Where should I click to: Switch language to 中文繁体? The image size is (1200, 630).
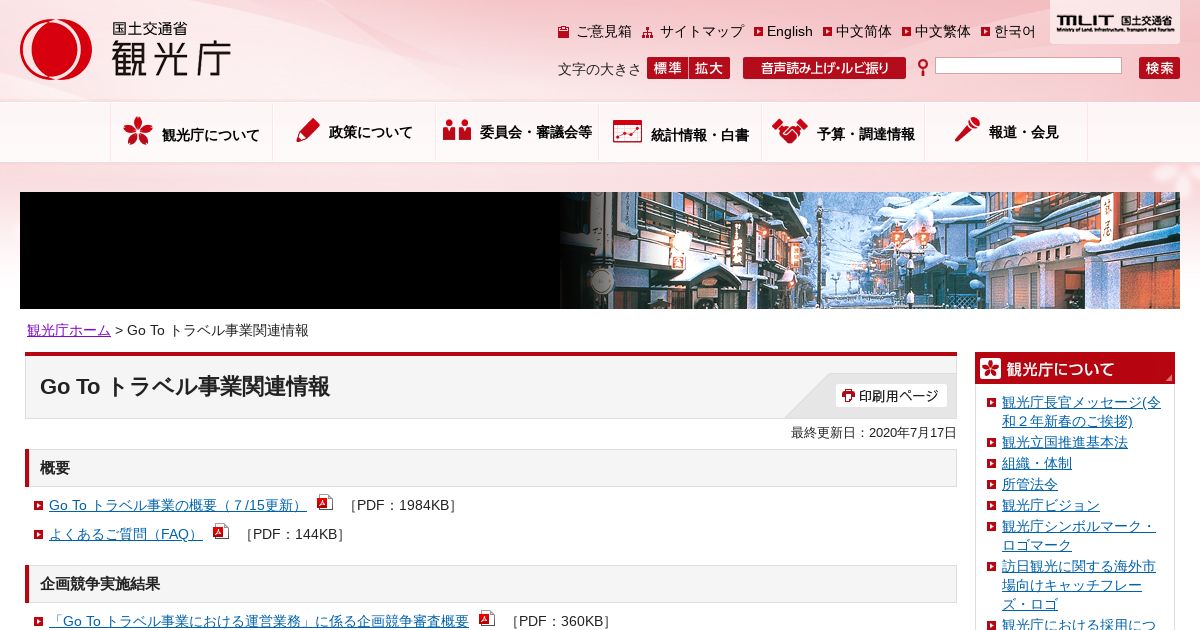pos(943,32)
